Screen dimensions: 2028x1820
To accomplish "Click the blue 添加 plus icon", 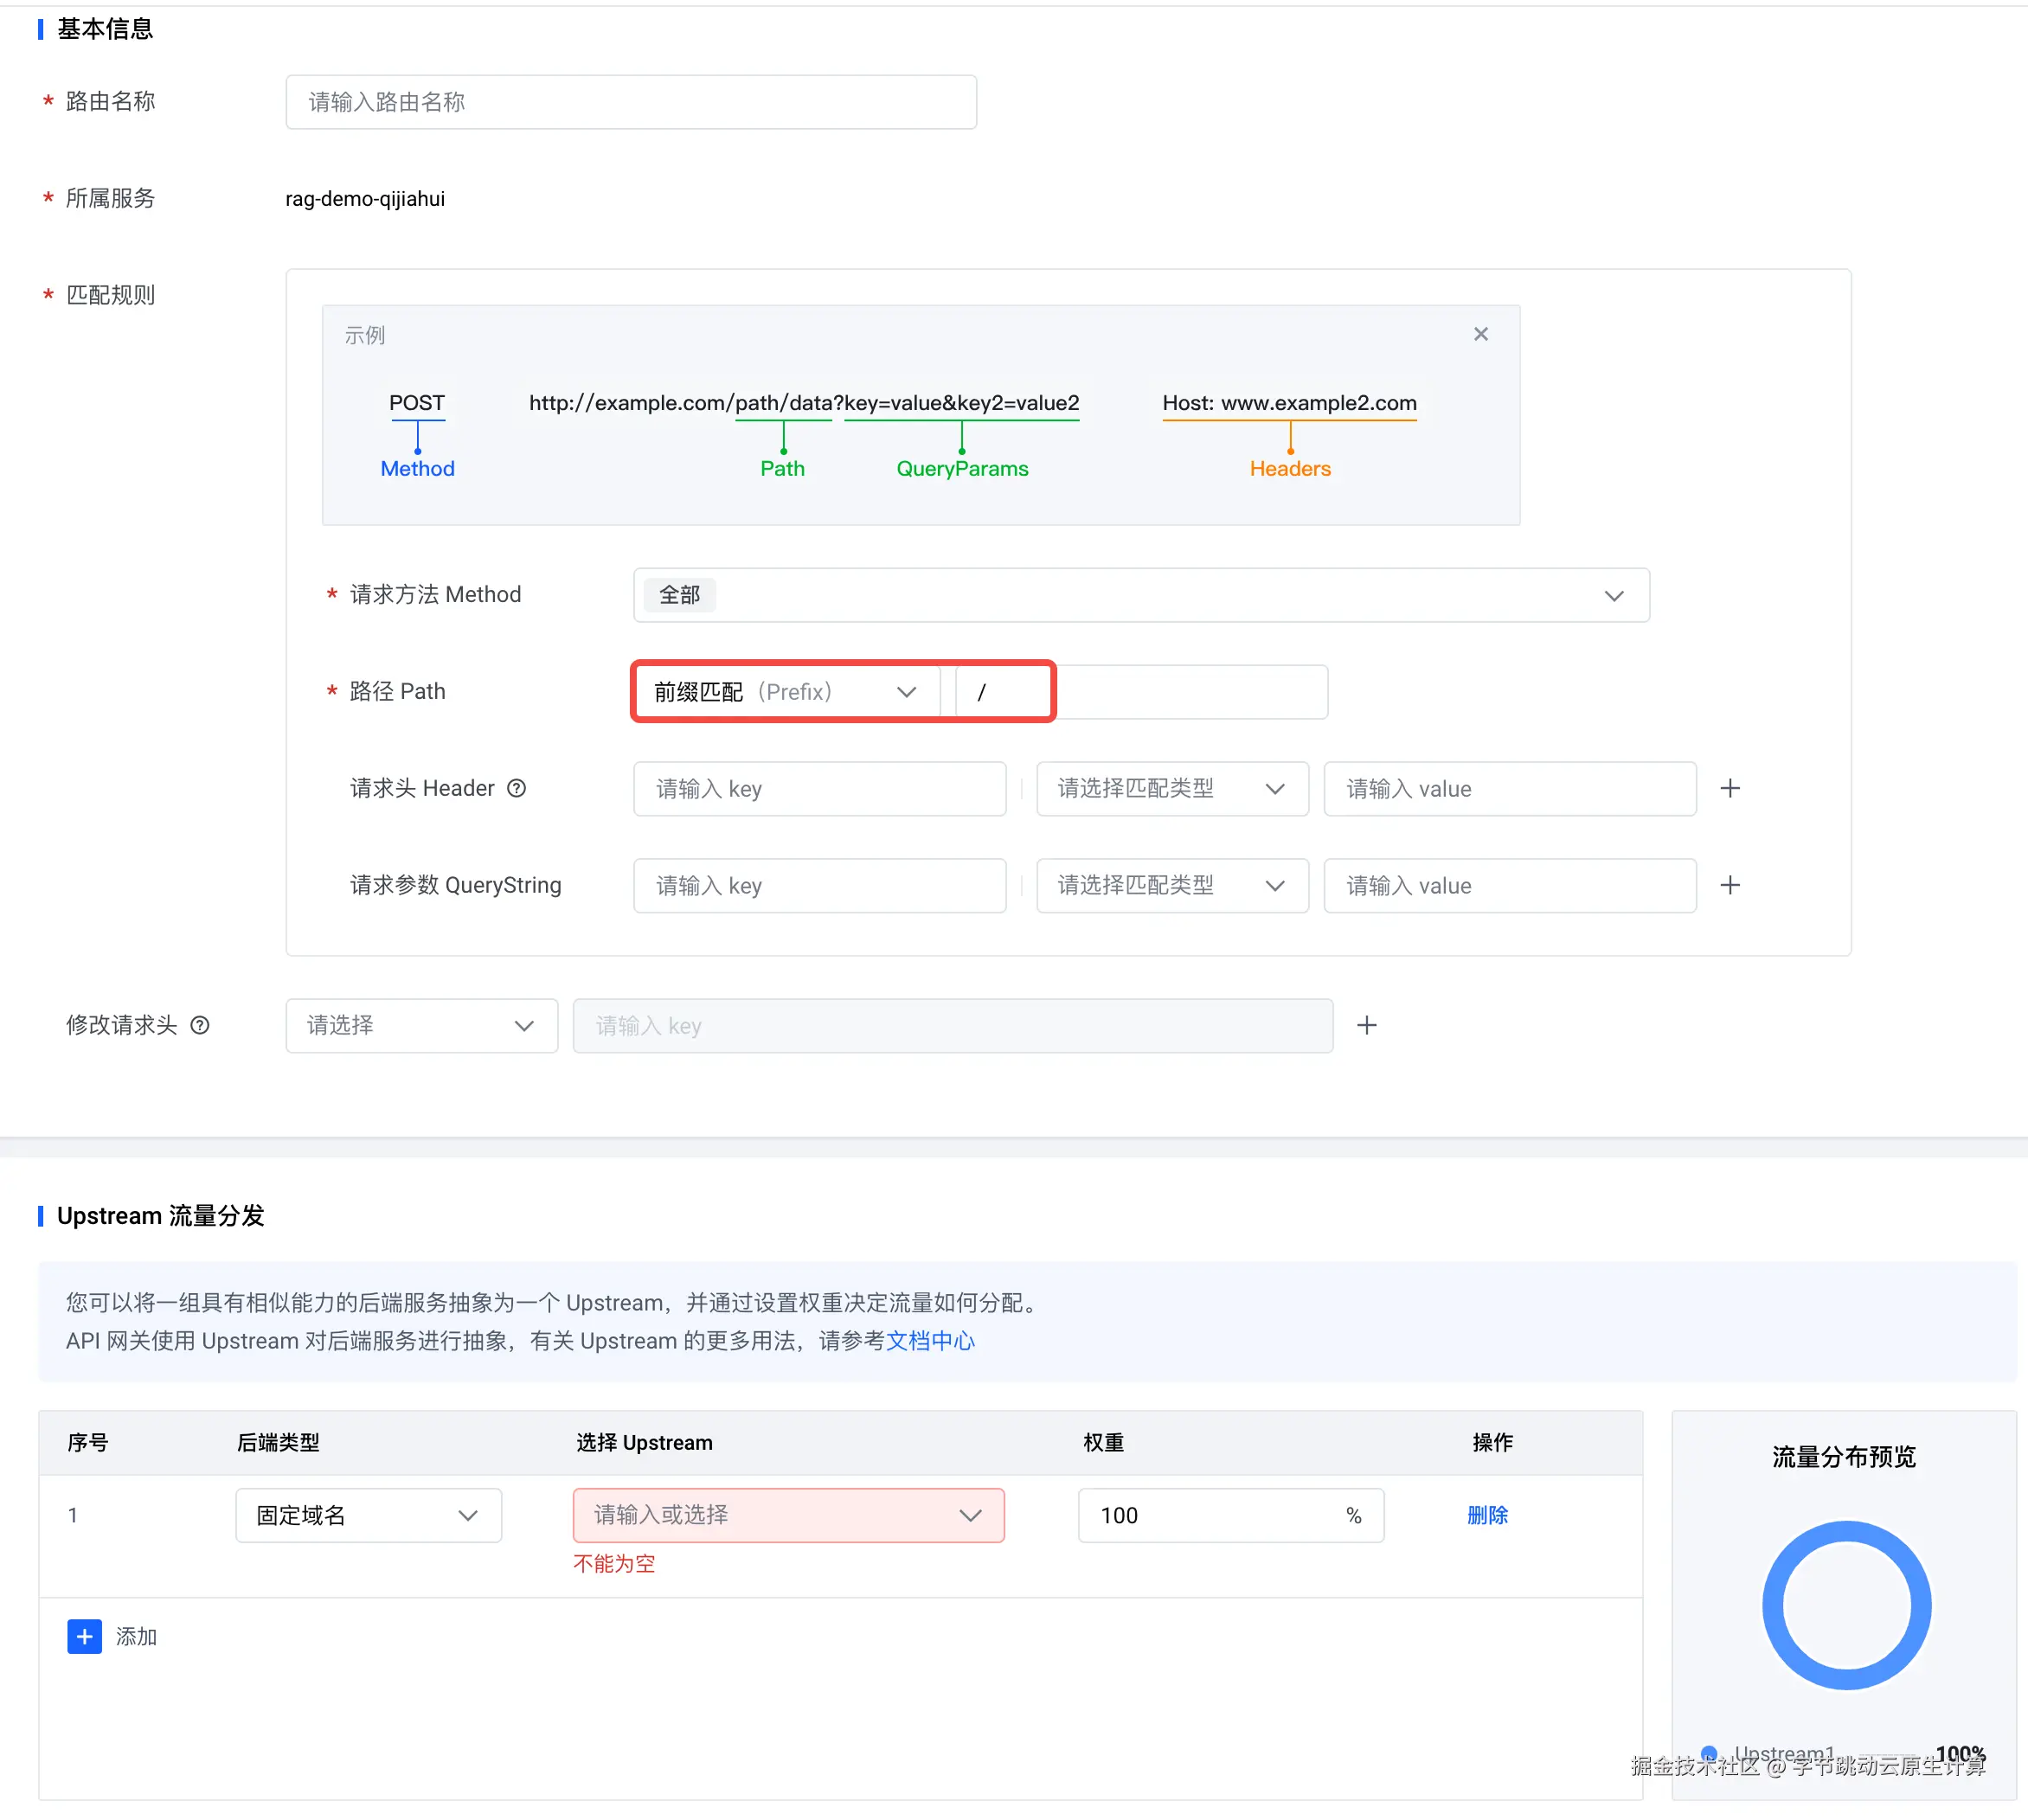I will [85, 1636].
